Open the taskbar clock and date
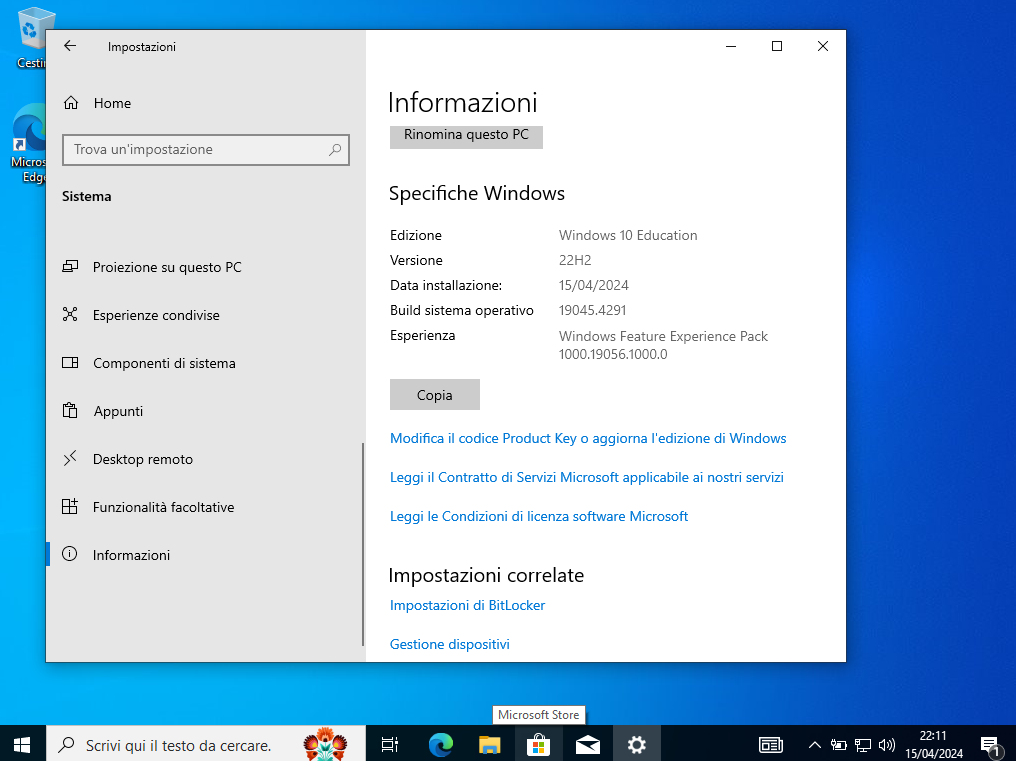1016x761 pixels. tap(934, 744)
